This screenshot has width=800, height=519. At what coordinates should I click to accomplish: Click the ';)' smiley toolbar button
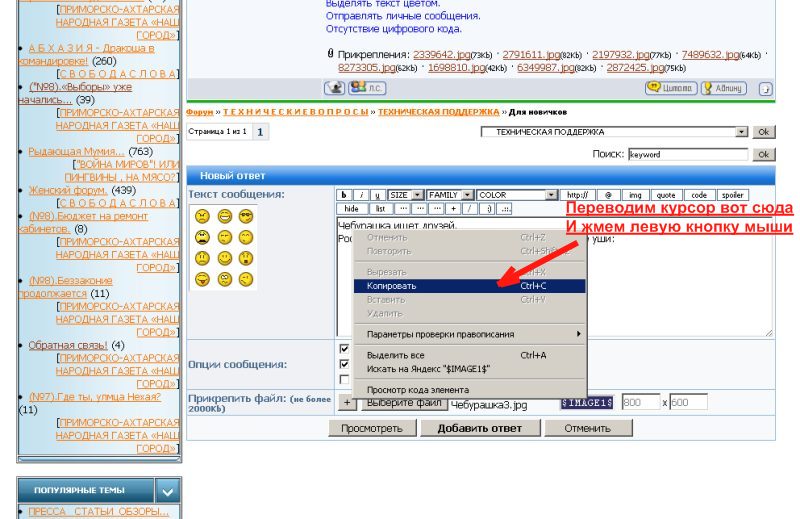(x=489, y=208)
